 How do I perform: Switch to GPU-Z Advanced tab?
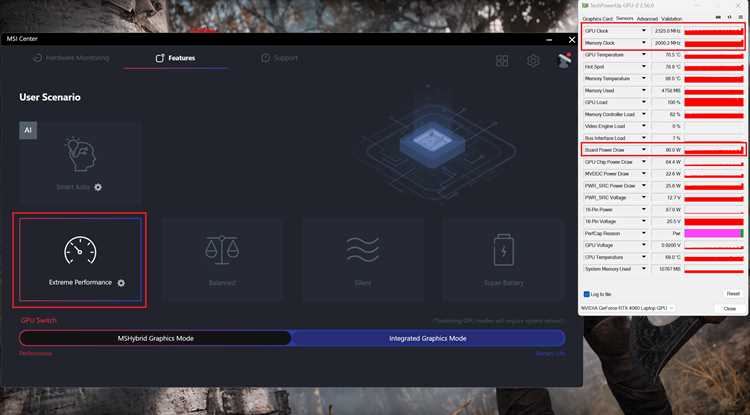(647, 19)
